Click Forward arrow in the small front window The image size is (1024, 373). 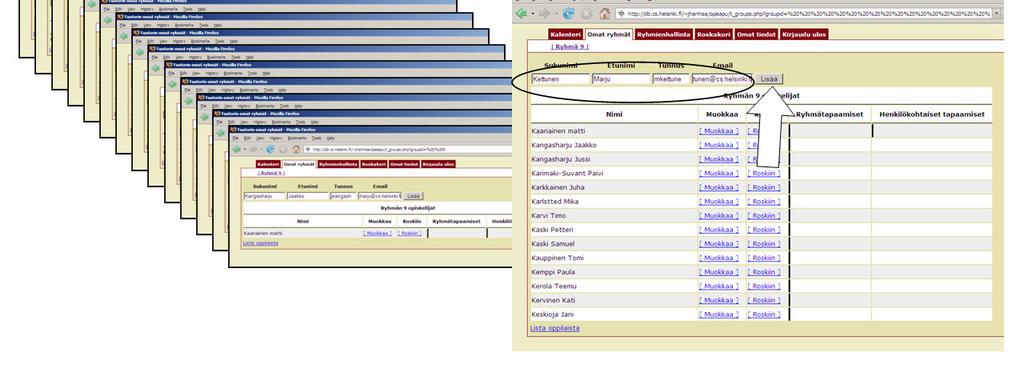253,149
